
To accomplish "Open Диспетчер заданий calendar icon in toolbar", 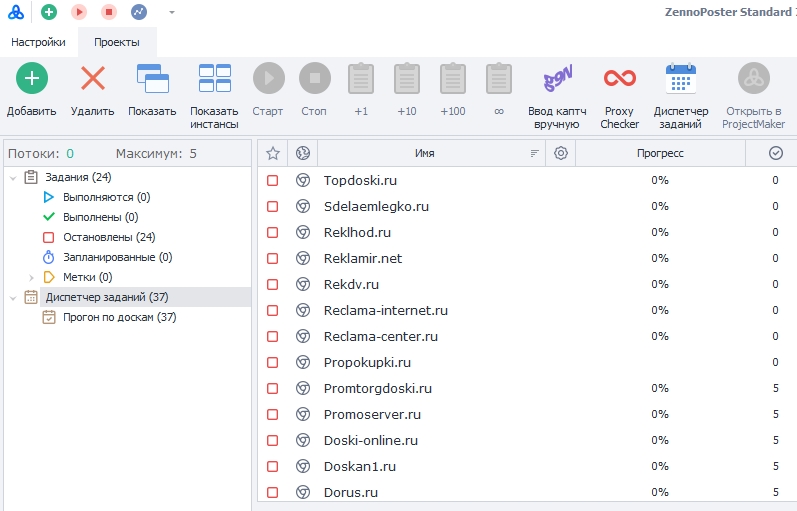I will (681, 78).
